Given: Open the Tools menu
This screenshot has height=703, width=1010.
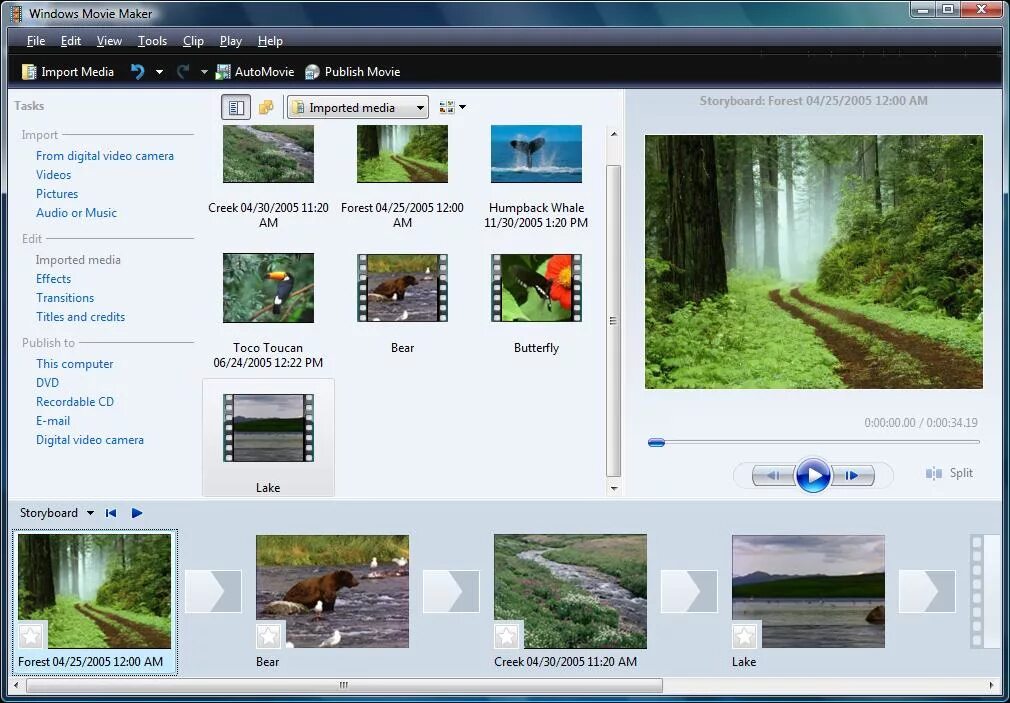Looking at the screenshot, I should coord(152,41).
